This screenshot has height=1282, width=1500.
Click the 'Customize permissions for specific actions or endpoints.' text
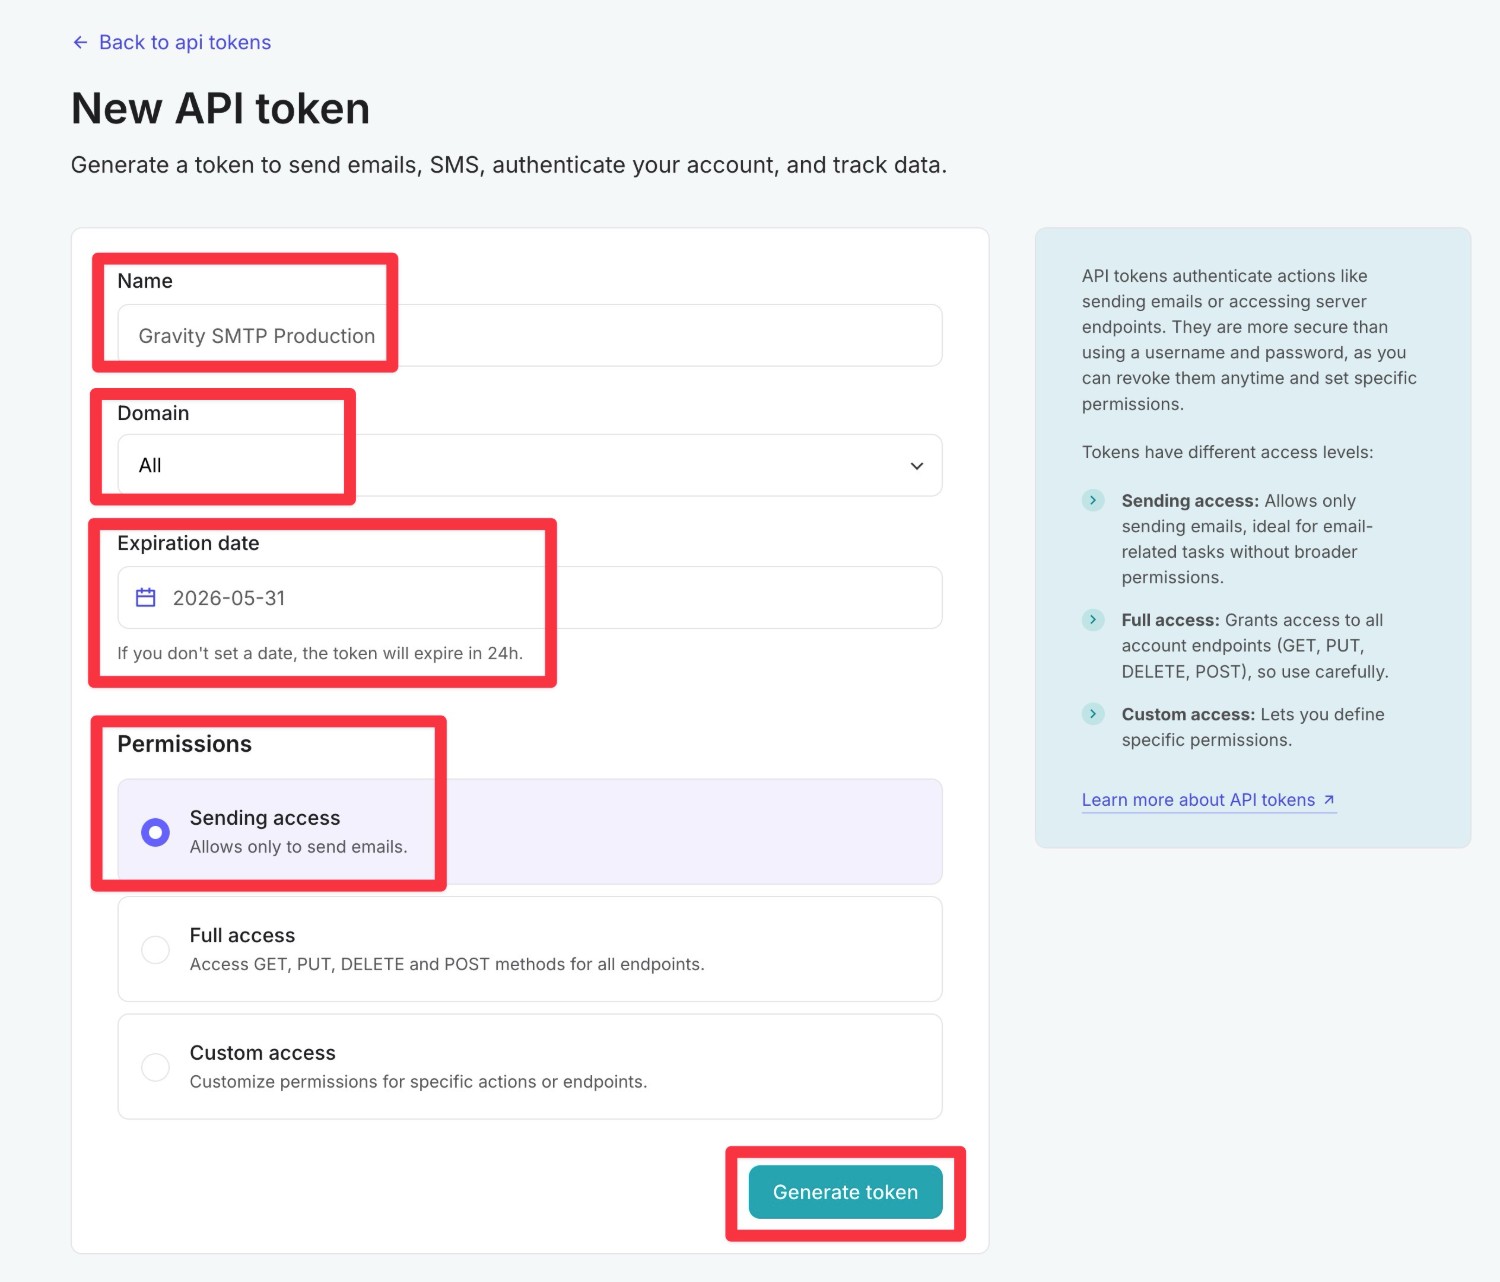coord(418,1082)
